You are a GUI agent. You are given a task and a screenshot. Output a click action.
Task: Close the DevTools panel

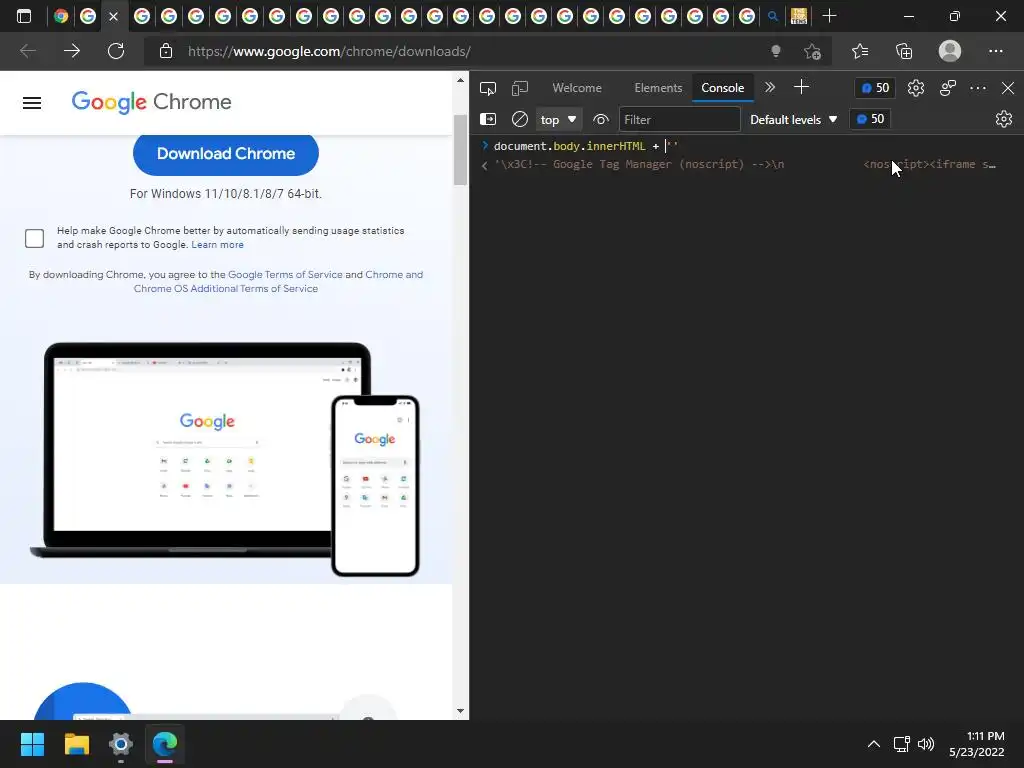point(1008,88)
